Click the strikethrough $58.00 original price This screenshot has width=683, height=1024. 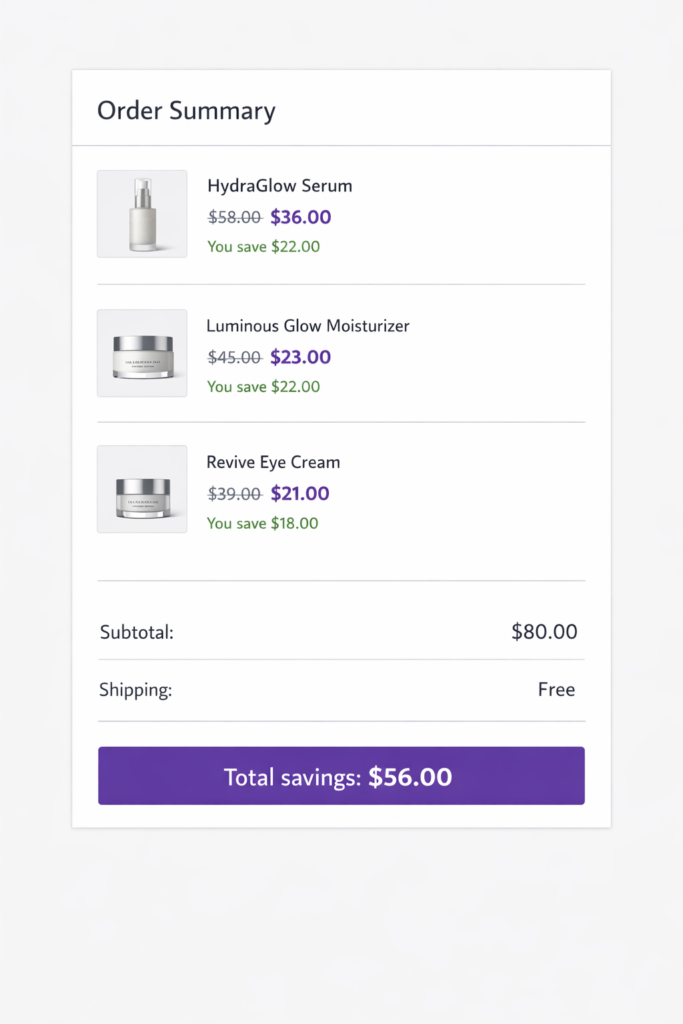(x=234, y=217)
